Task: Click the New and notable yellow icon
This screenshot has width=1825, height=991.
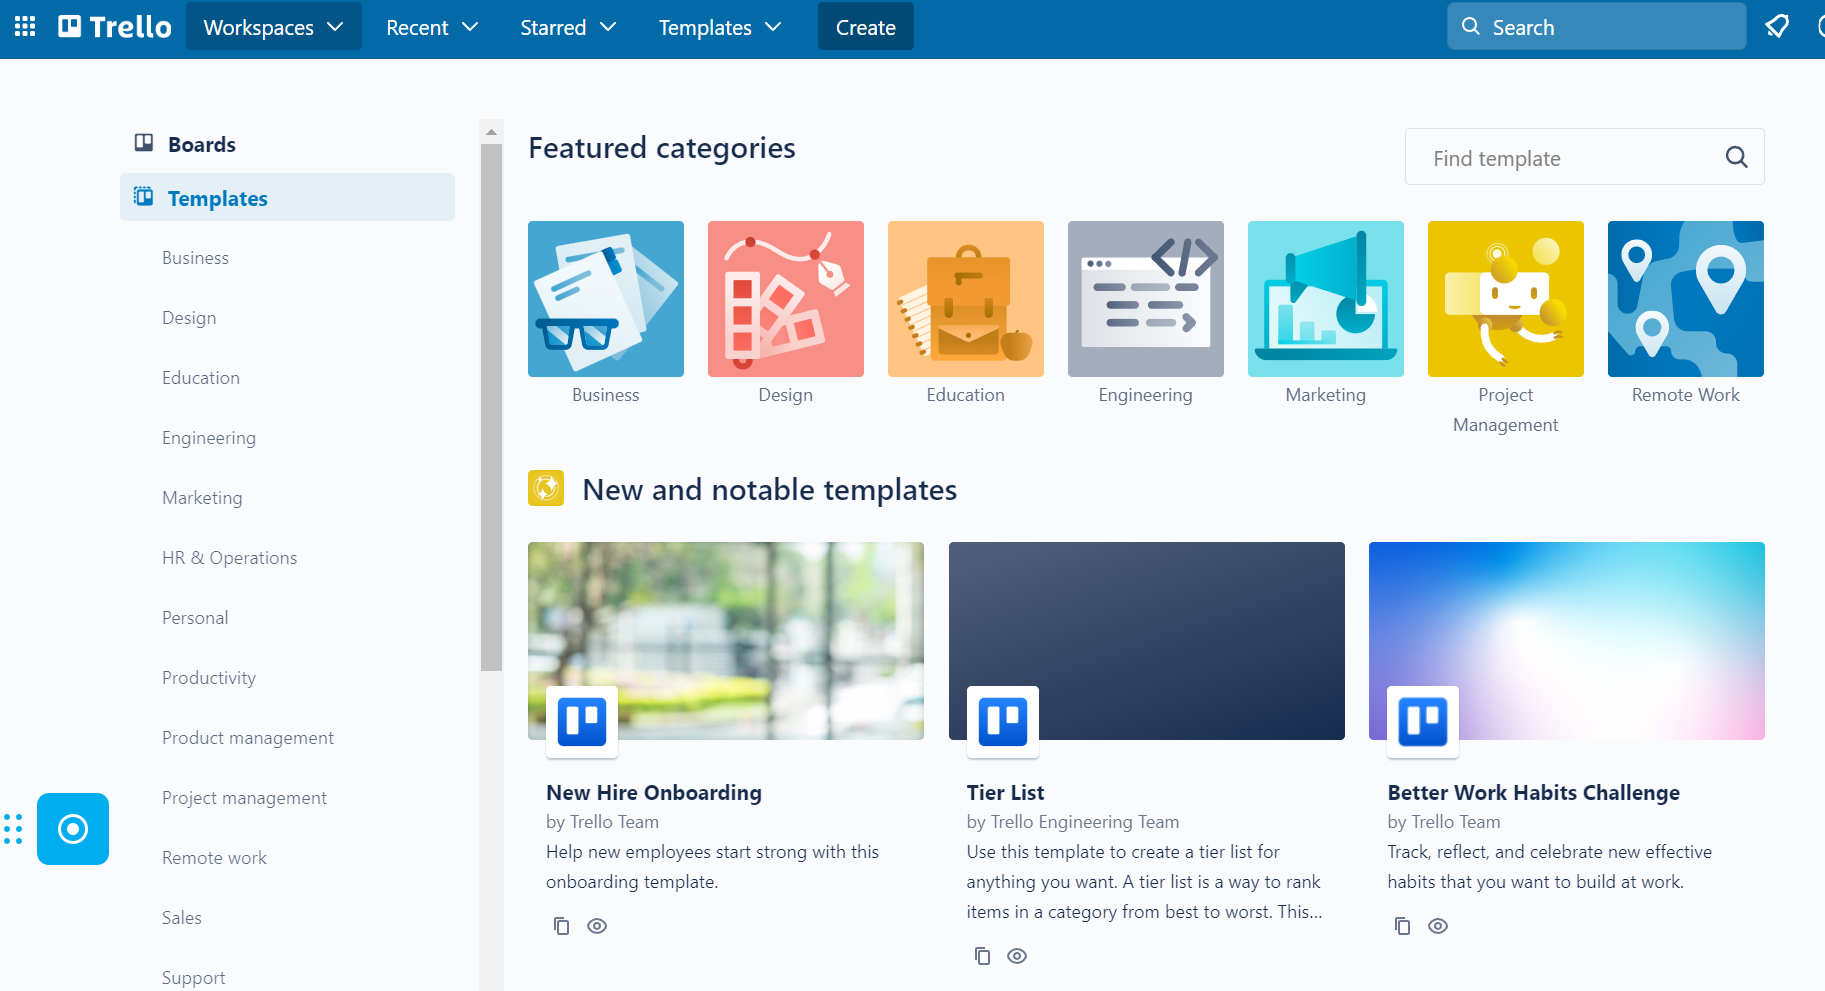Action: [x=546, y=488]
